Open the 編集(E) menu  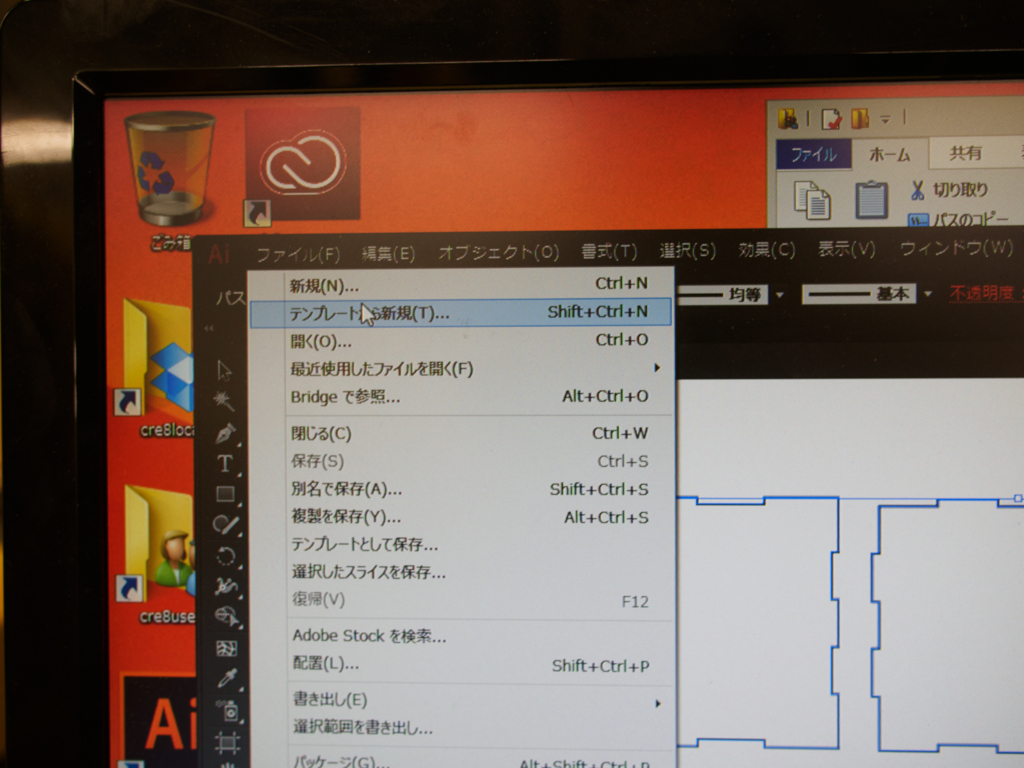point(388,253)
